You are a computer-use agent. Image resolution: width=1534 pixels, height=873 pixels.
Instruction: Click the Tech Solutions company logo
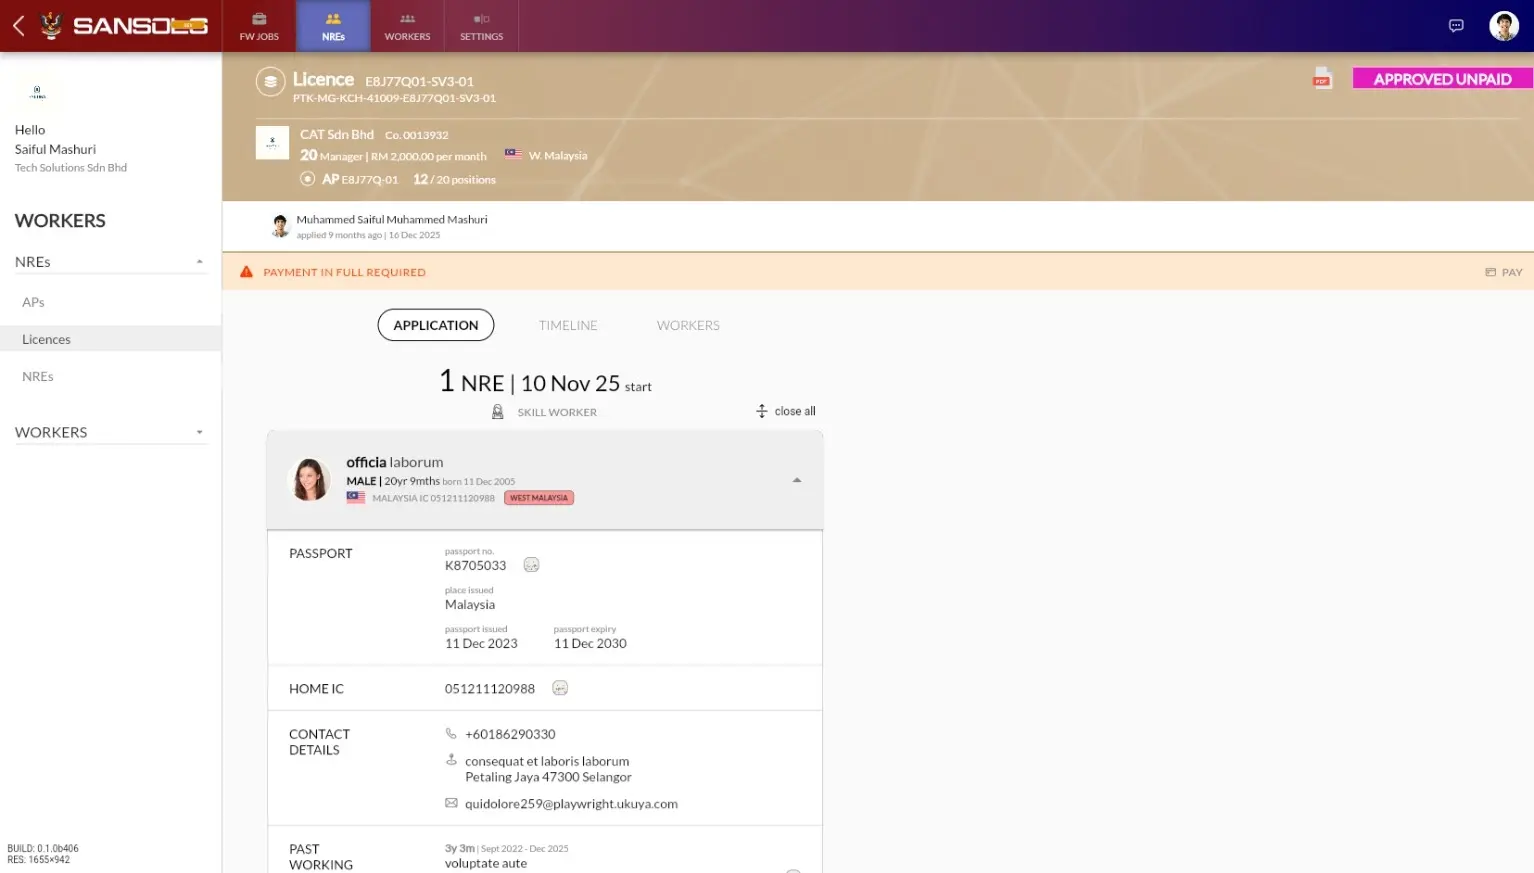tap(37, 92)
